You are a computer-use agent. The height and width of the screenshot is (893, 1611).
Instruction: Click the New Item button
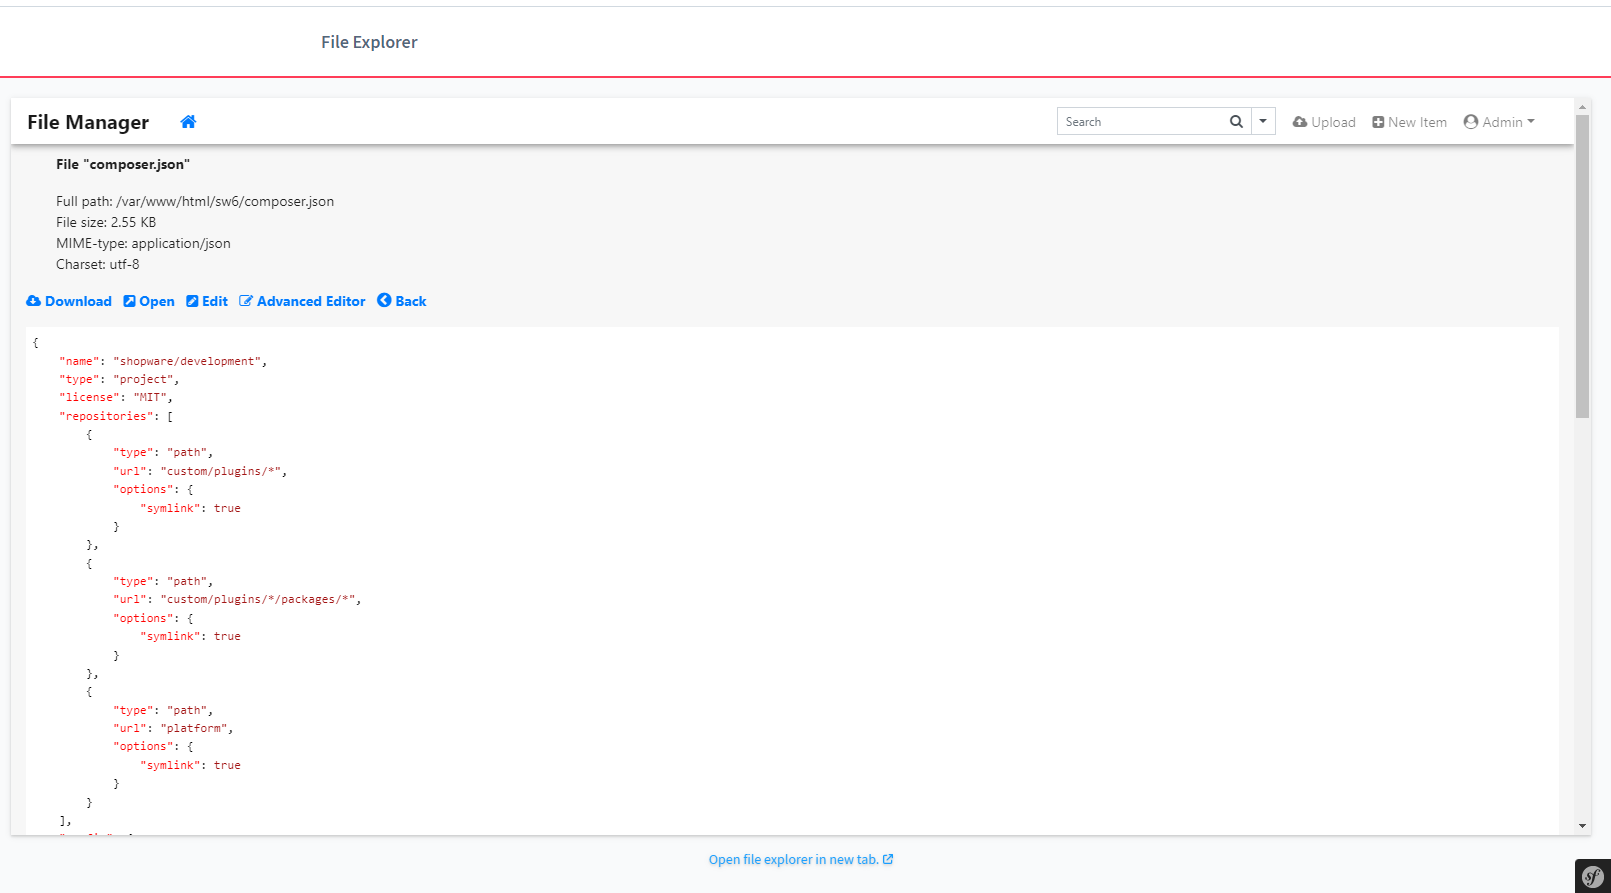1409,122
